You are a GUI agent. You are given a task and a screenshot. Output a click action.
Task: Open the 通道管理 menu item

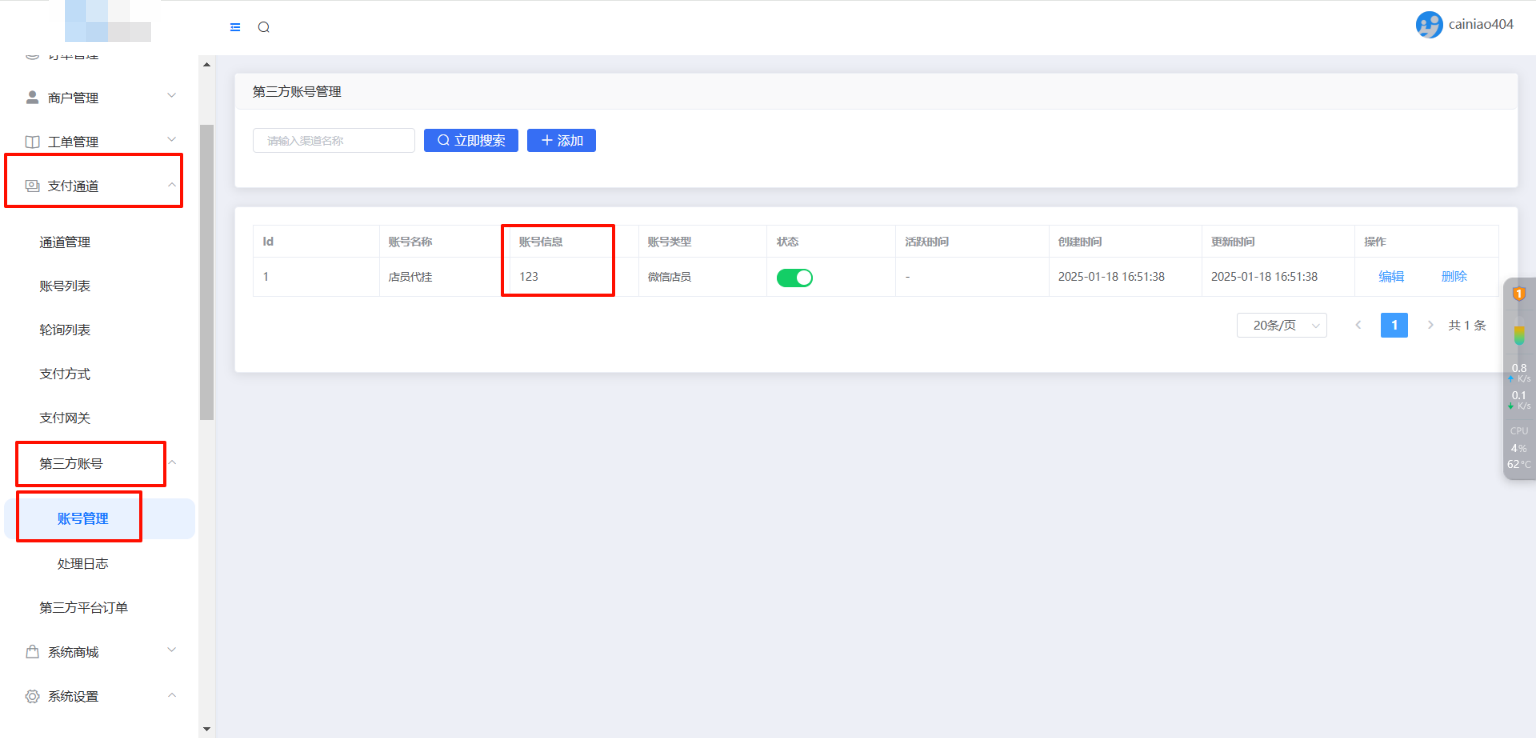pyautogui.click(x=65, y=242)
